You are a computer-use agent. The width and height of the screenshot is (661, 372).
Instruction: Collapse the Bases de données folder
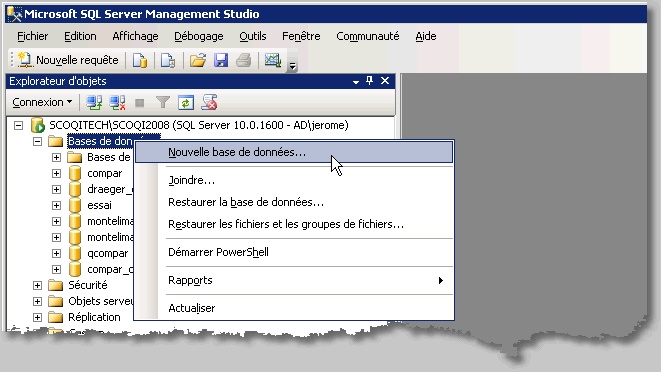click(38, 141)
